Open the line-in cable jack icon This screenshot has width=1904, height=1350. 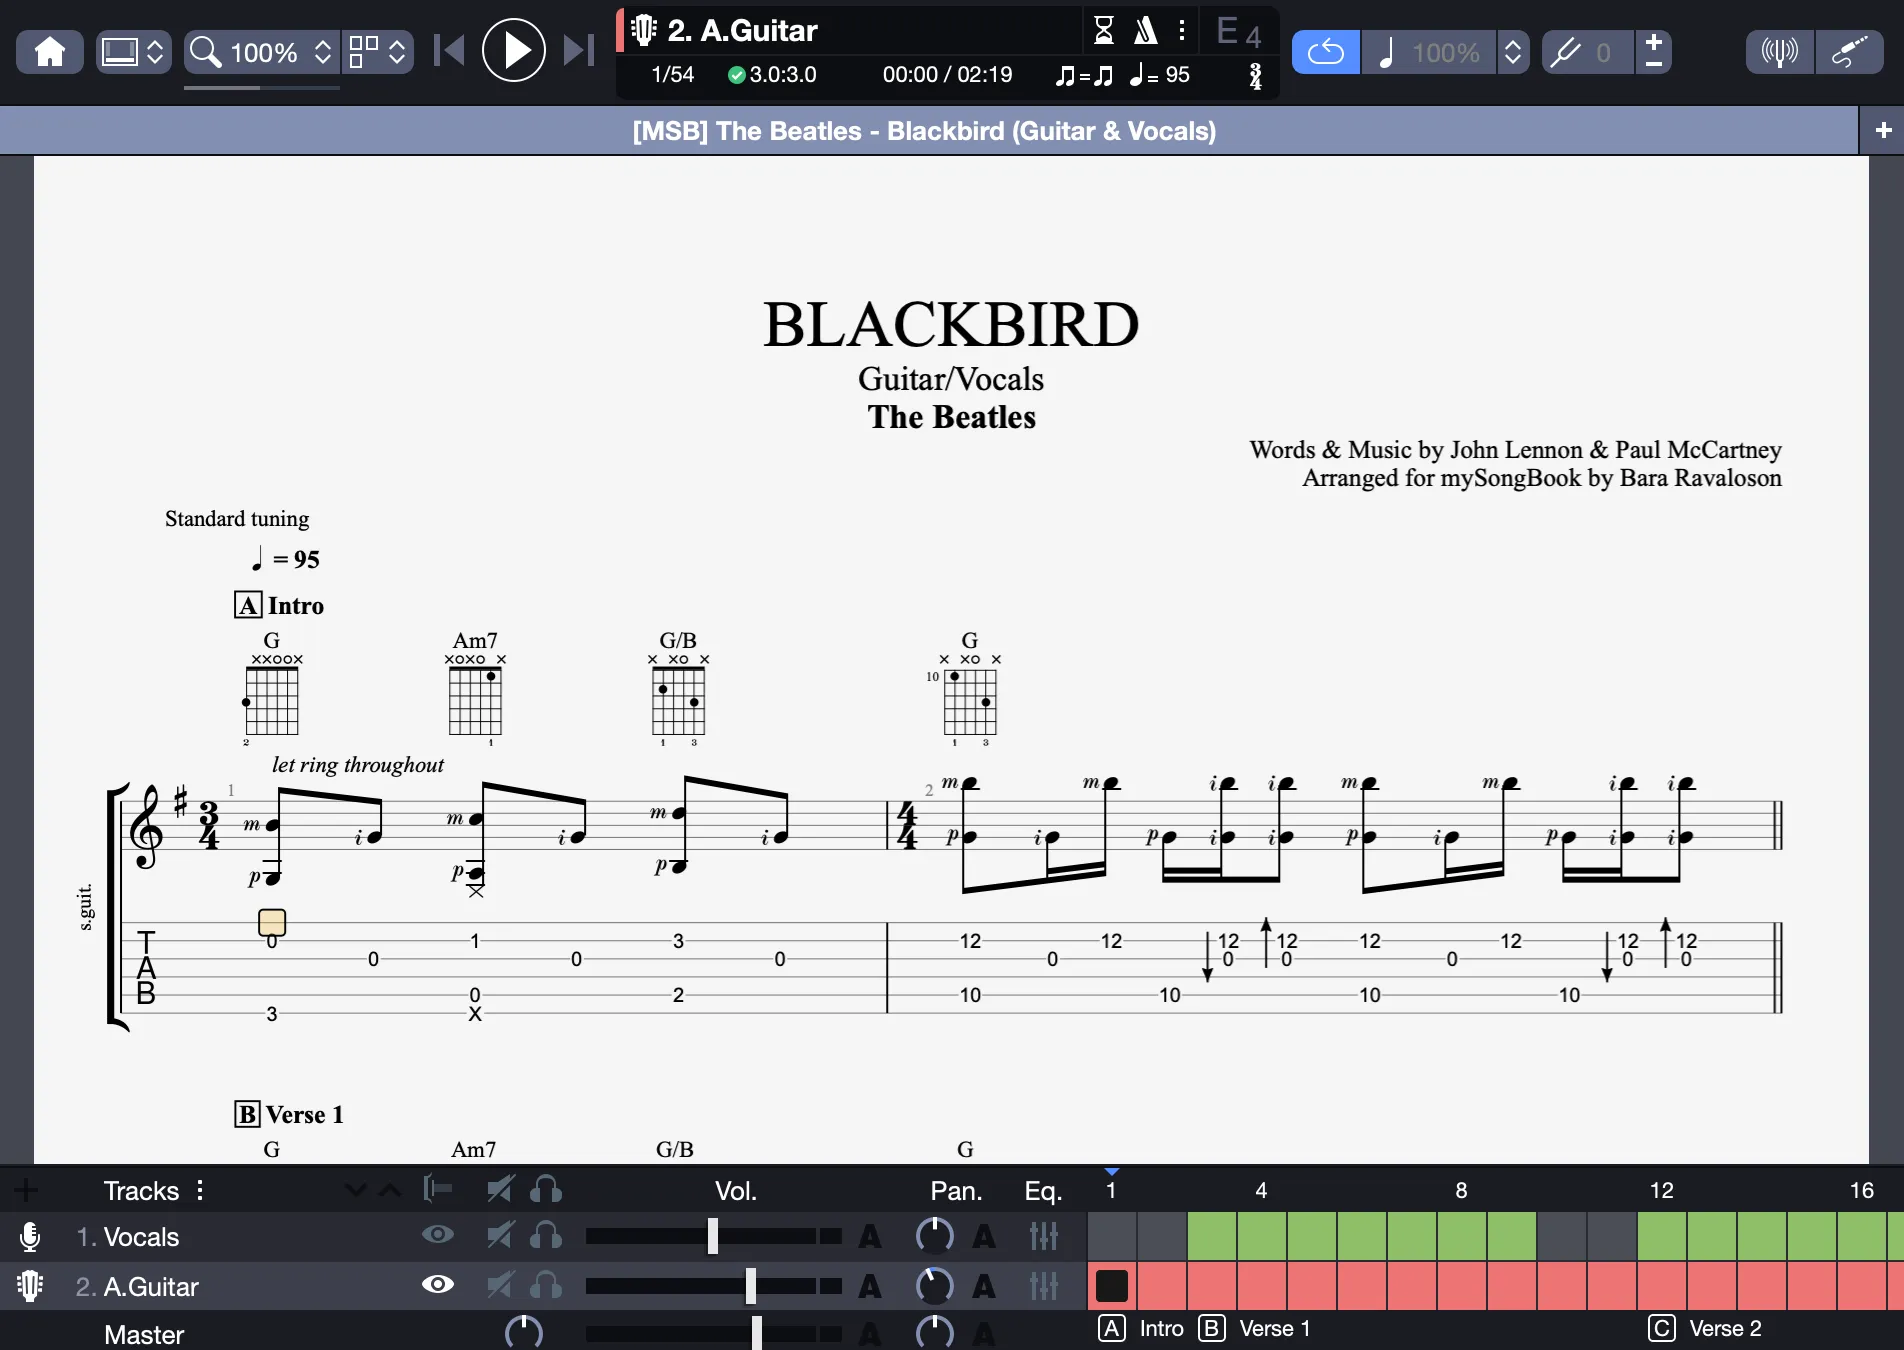point(1850,52)
